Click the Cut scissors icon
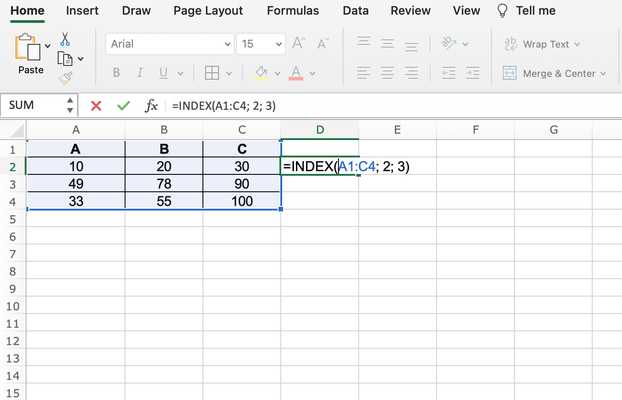 click(65, 39)
